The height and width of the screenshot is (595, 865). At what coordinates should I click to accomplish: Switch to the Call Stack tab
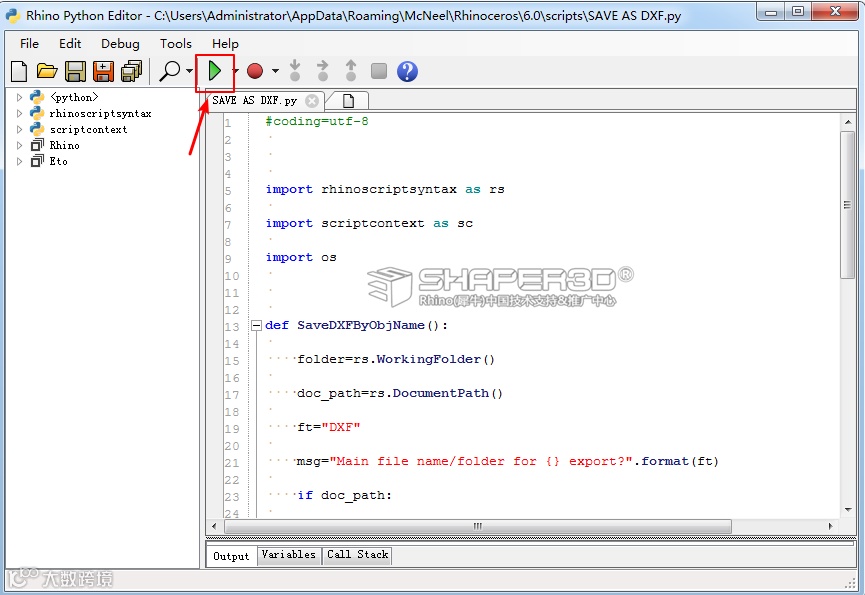point(357,555)
